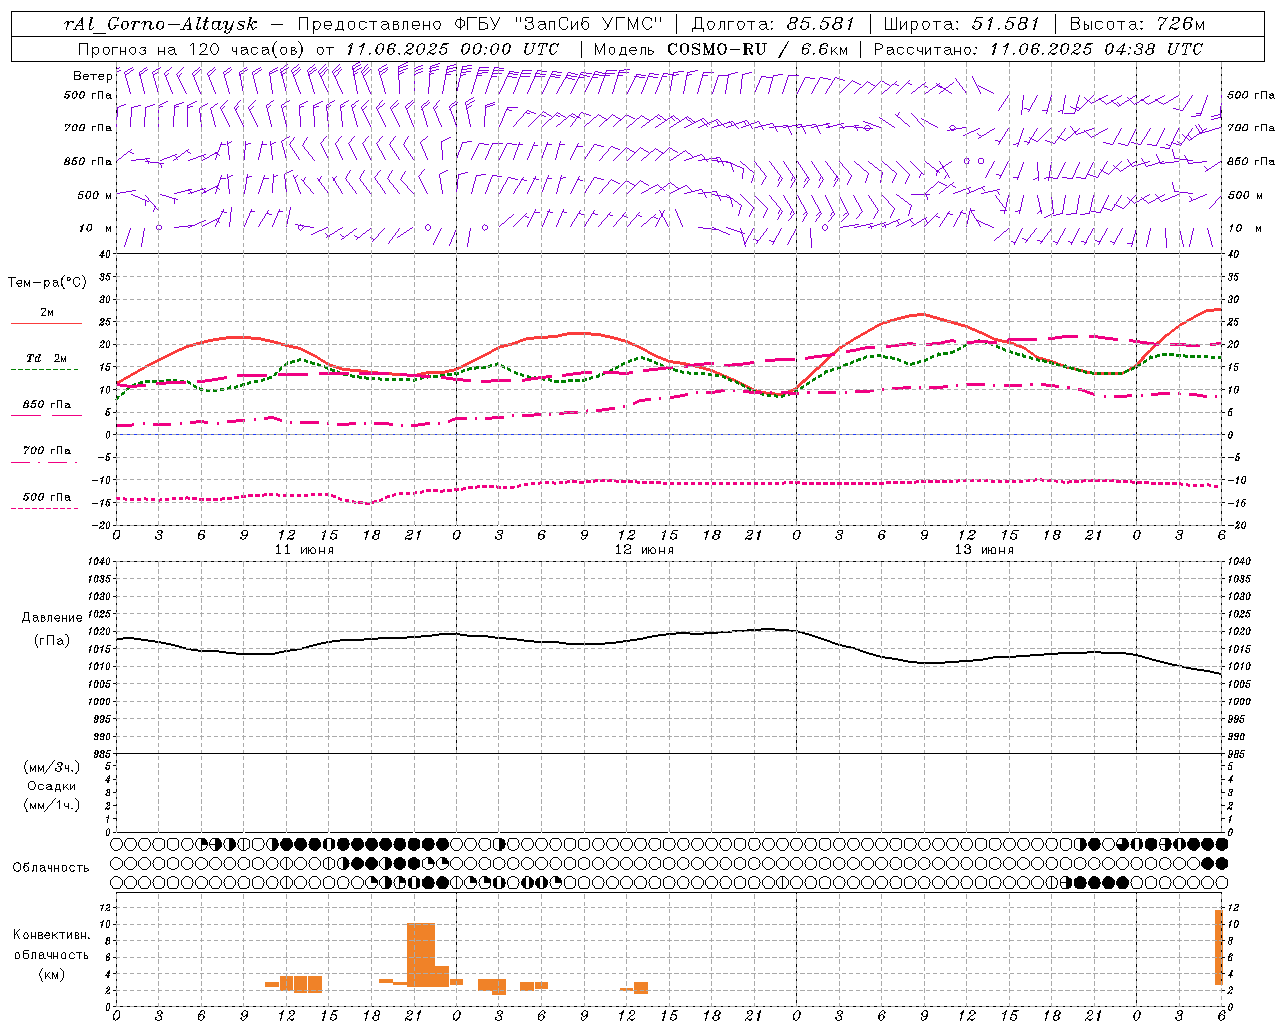Click the (км) unit in the convective label
The height and width of the screenshot is (1024, 1280).
click(51, 974)
